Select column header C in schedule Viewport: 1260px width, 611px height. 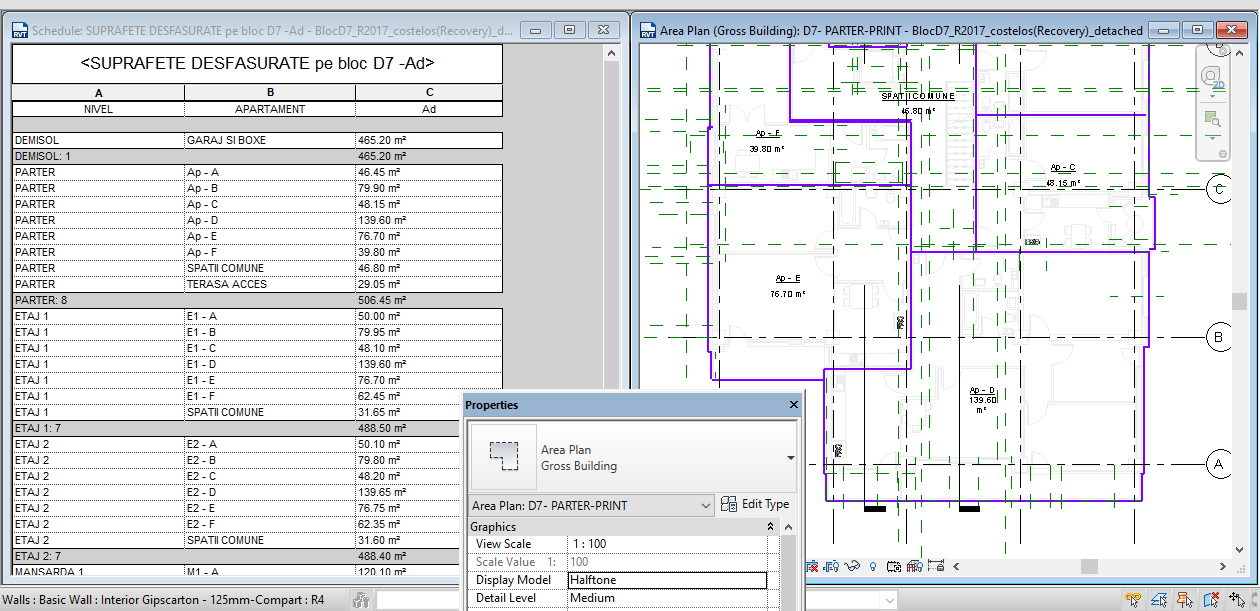click(x=429, y=93)
